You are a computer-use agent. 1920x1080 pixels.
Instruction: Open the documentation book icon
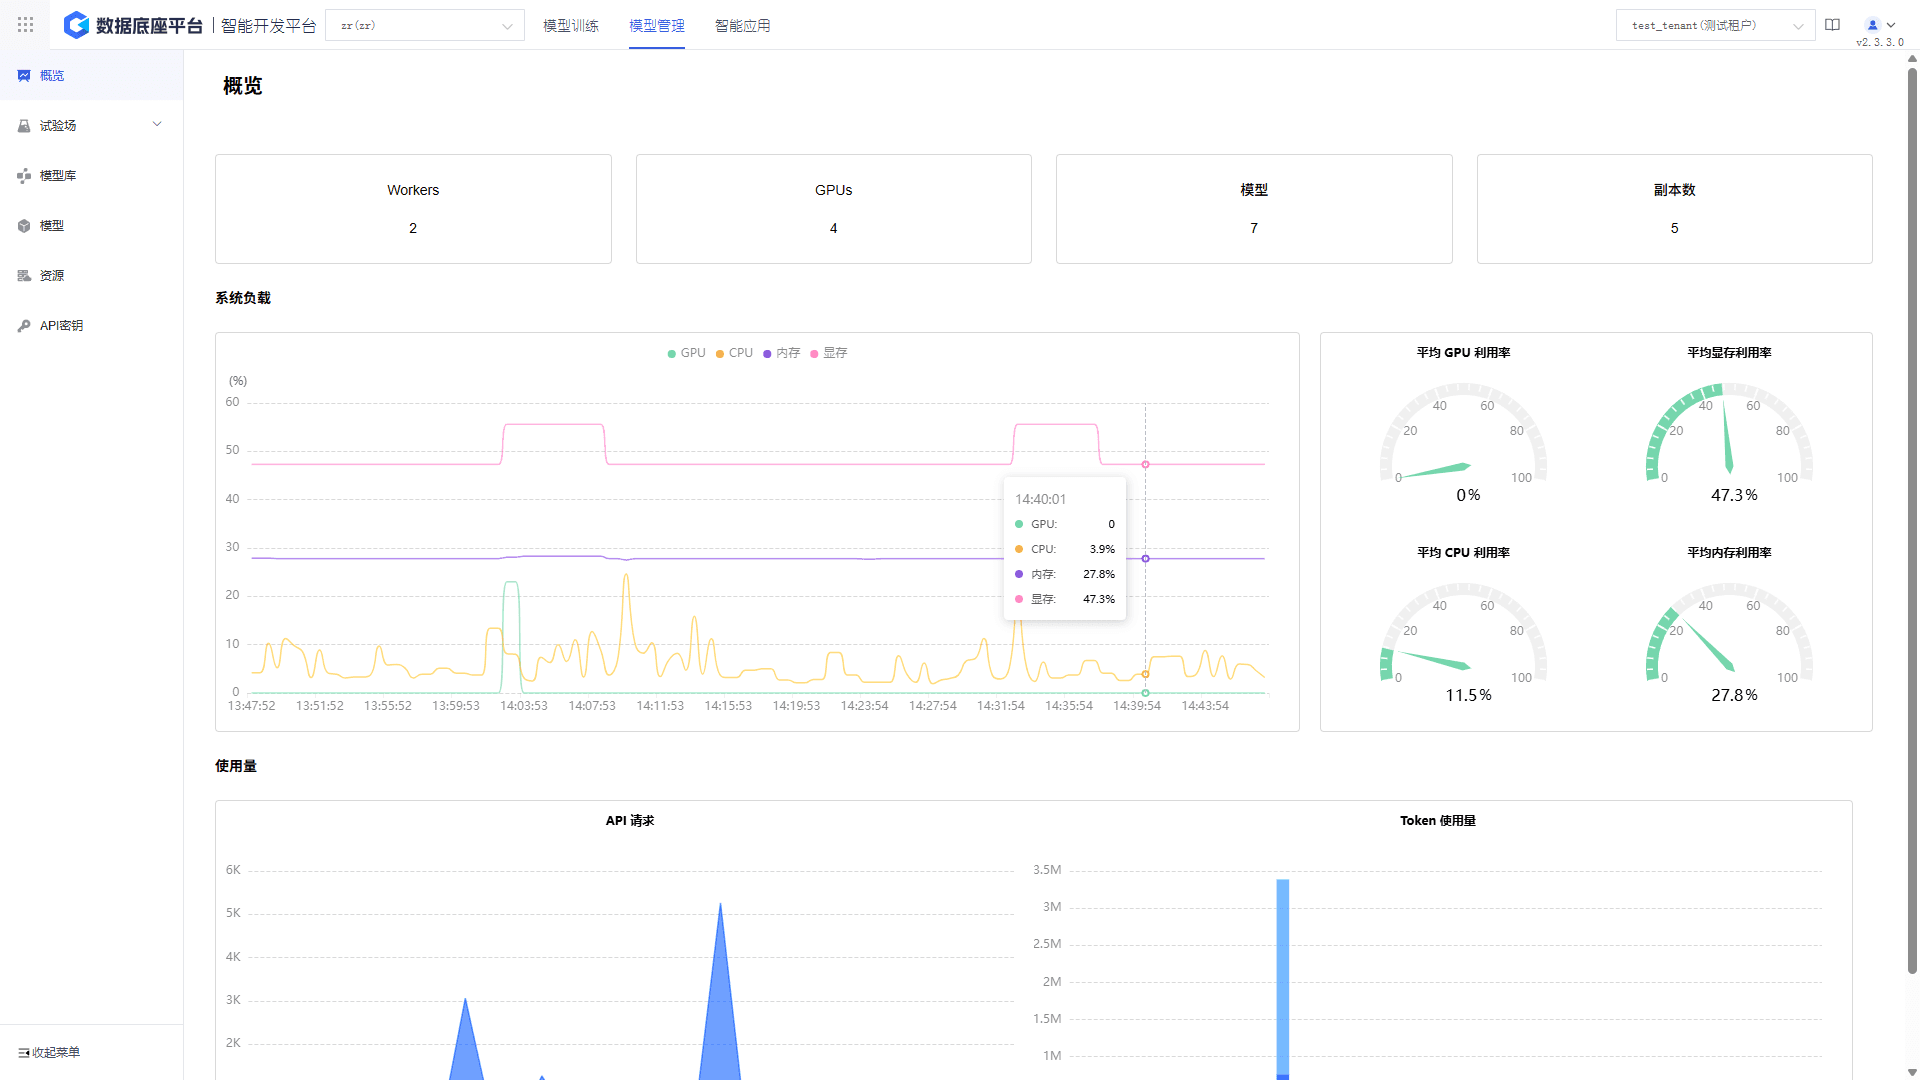(x=1832, y=25)
